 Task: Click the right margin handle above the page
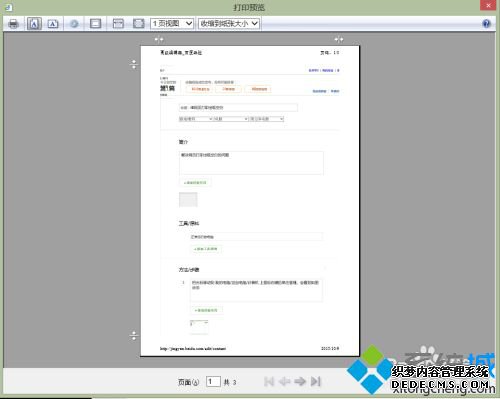coord(339,40)
